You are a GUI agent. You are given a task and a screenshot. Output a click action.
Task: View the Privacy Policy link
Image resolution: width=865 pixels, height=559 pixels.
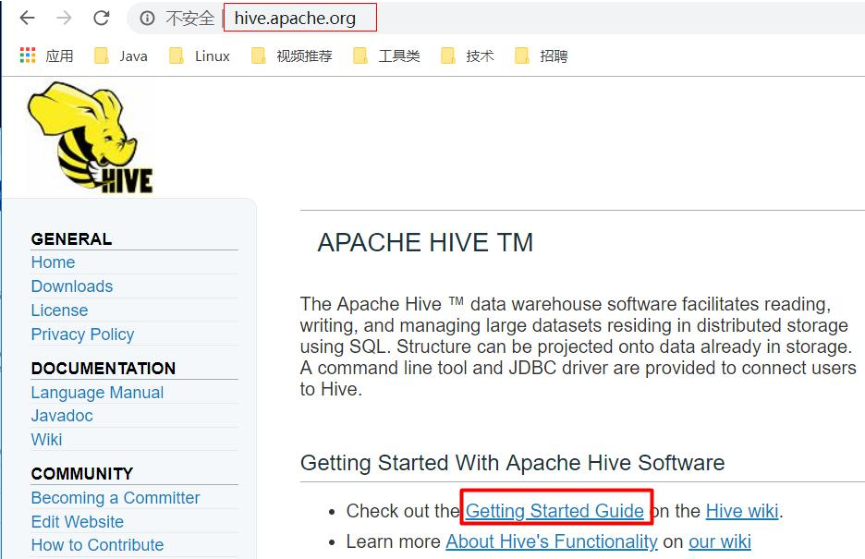click(82, 334)
